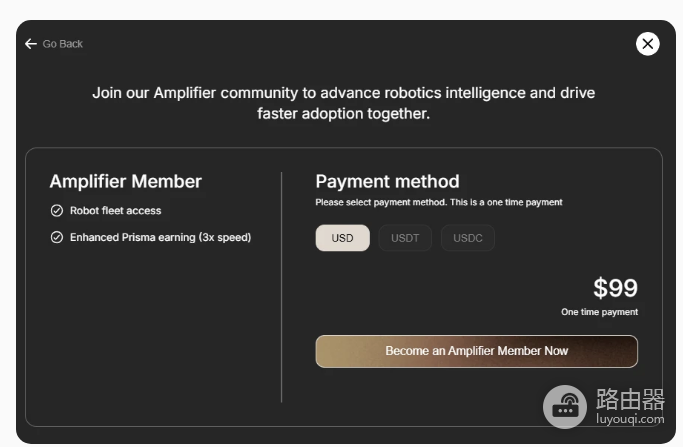Click the Payment method heading
Viewport: 683px width, 447px height.
coord(387,181)
